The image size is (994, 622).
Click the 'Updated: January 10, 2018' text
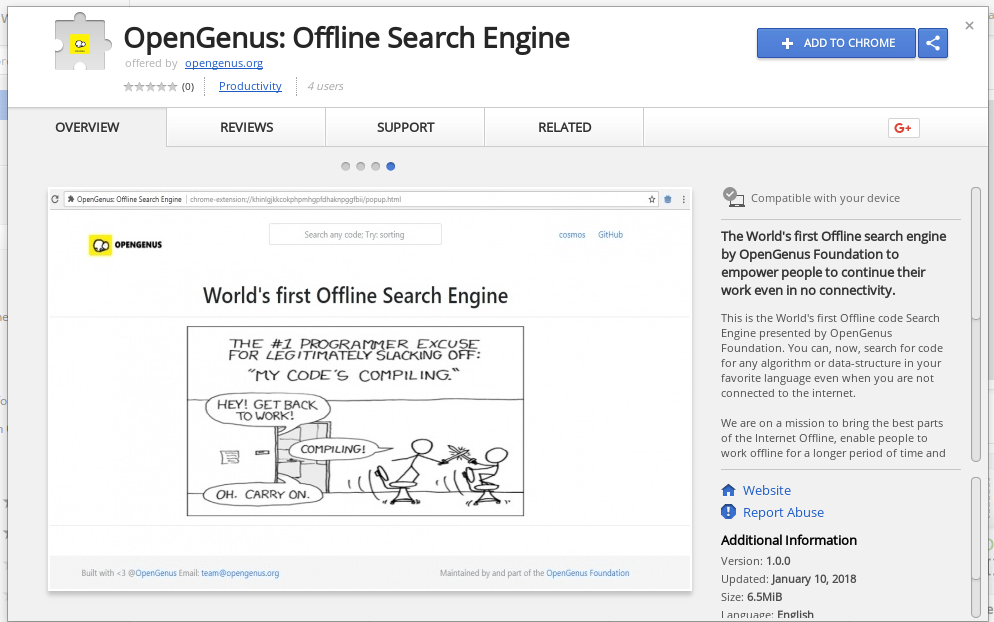click(789, 579)
